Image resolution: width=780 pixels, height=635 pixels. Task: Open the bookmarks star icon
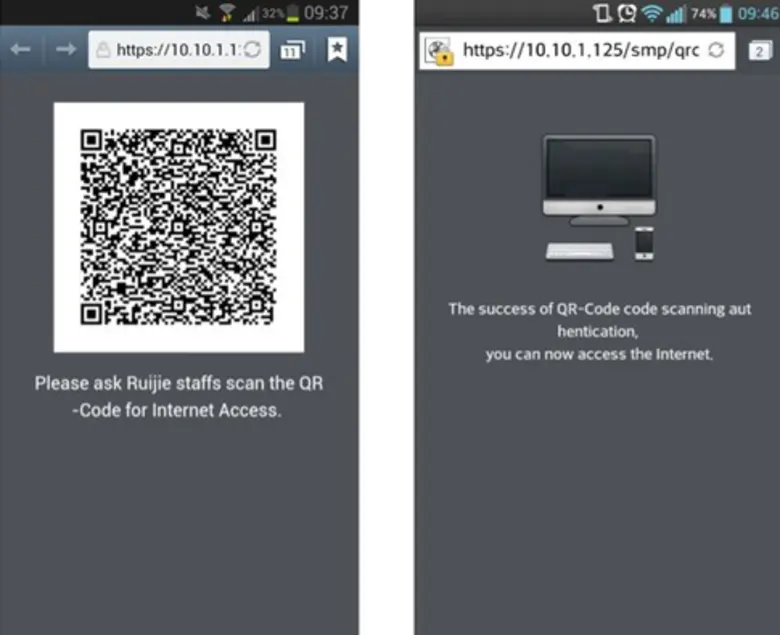click(337, 50)
